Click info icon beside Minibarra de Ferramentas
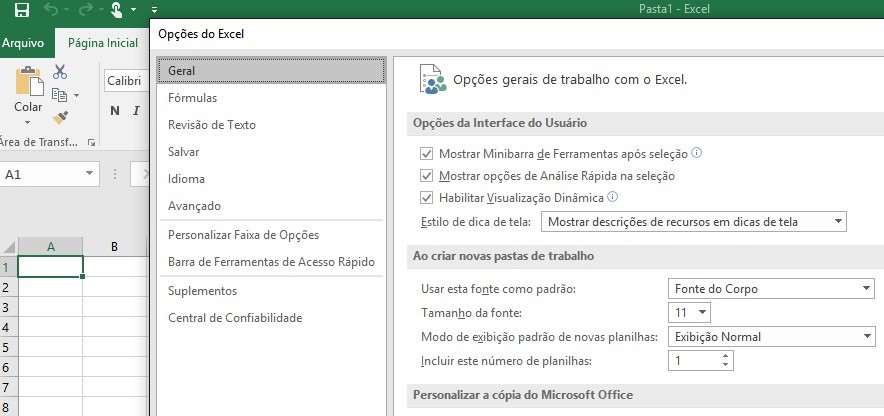The width and height of the screenshot is (884, 416). (697, 153)
